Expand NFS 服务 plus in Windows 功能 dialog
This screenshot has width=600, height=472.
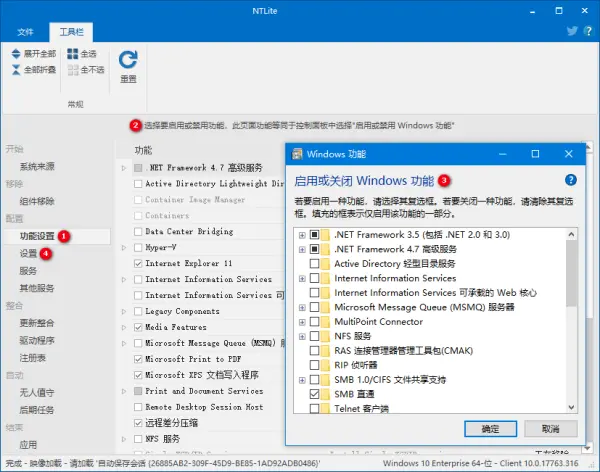click(x=302, y=336)
